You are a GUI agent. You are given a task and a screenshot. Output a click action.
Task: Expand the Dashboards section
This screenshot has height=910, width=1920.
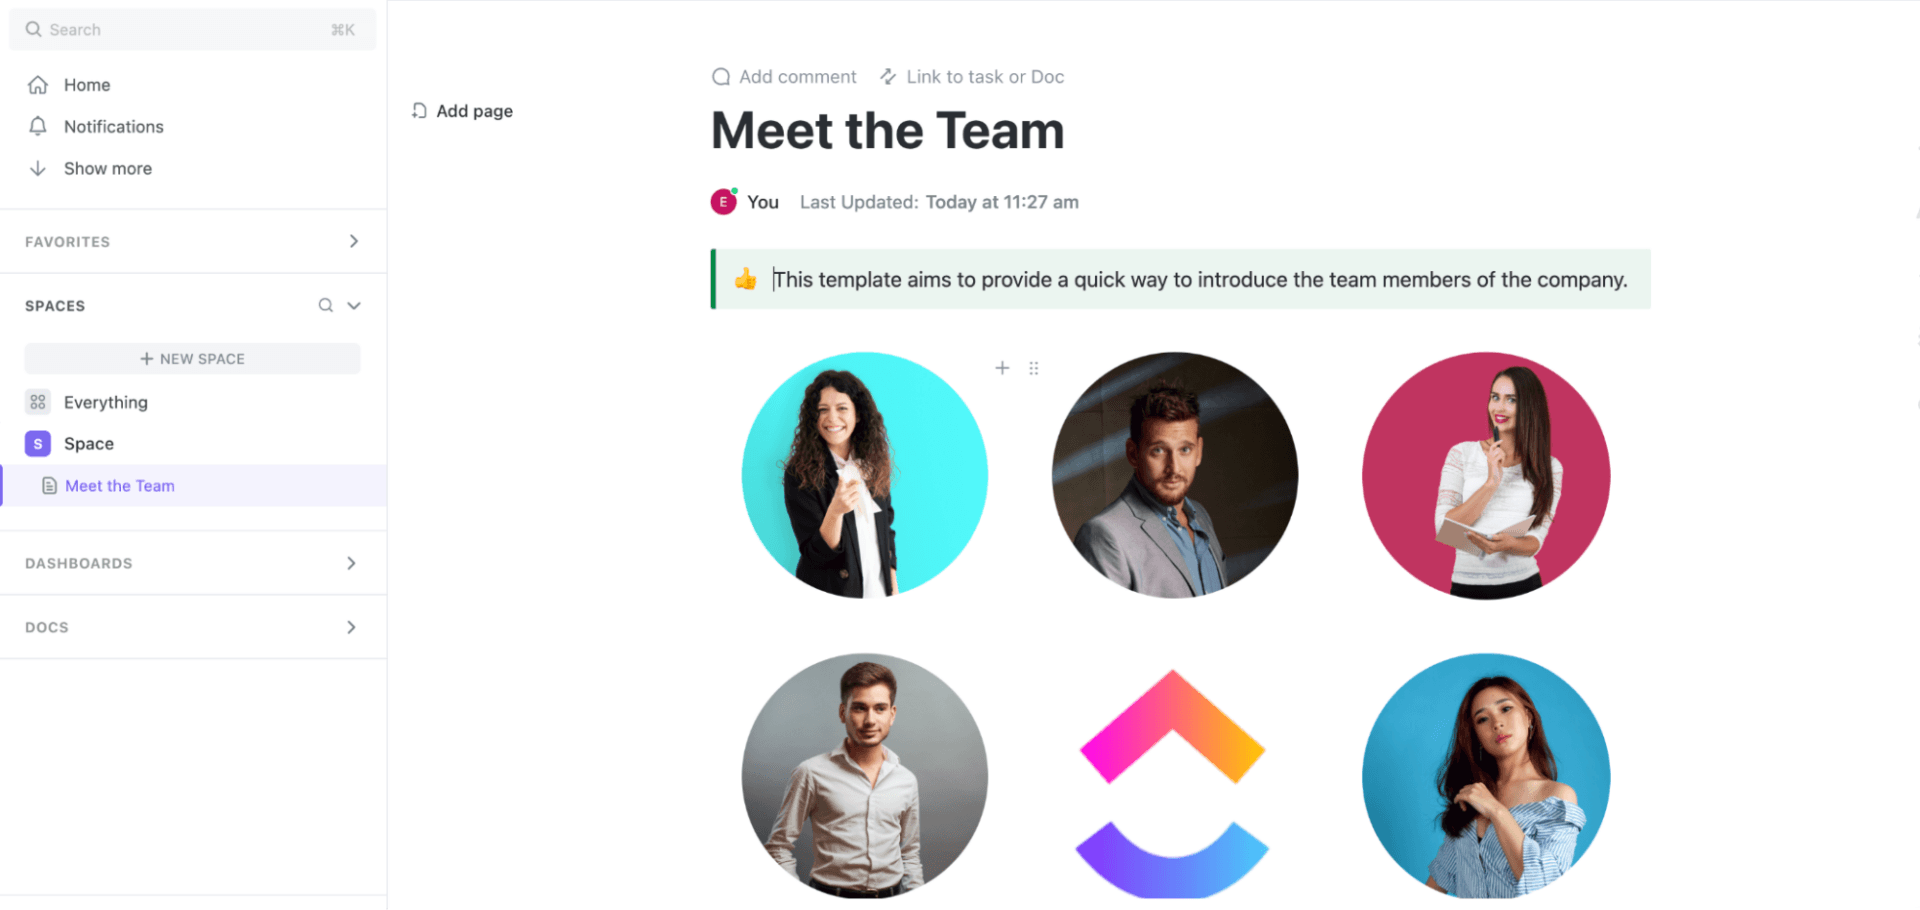[x=351, y=563]
